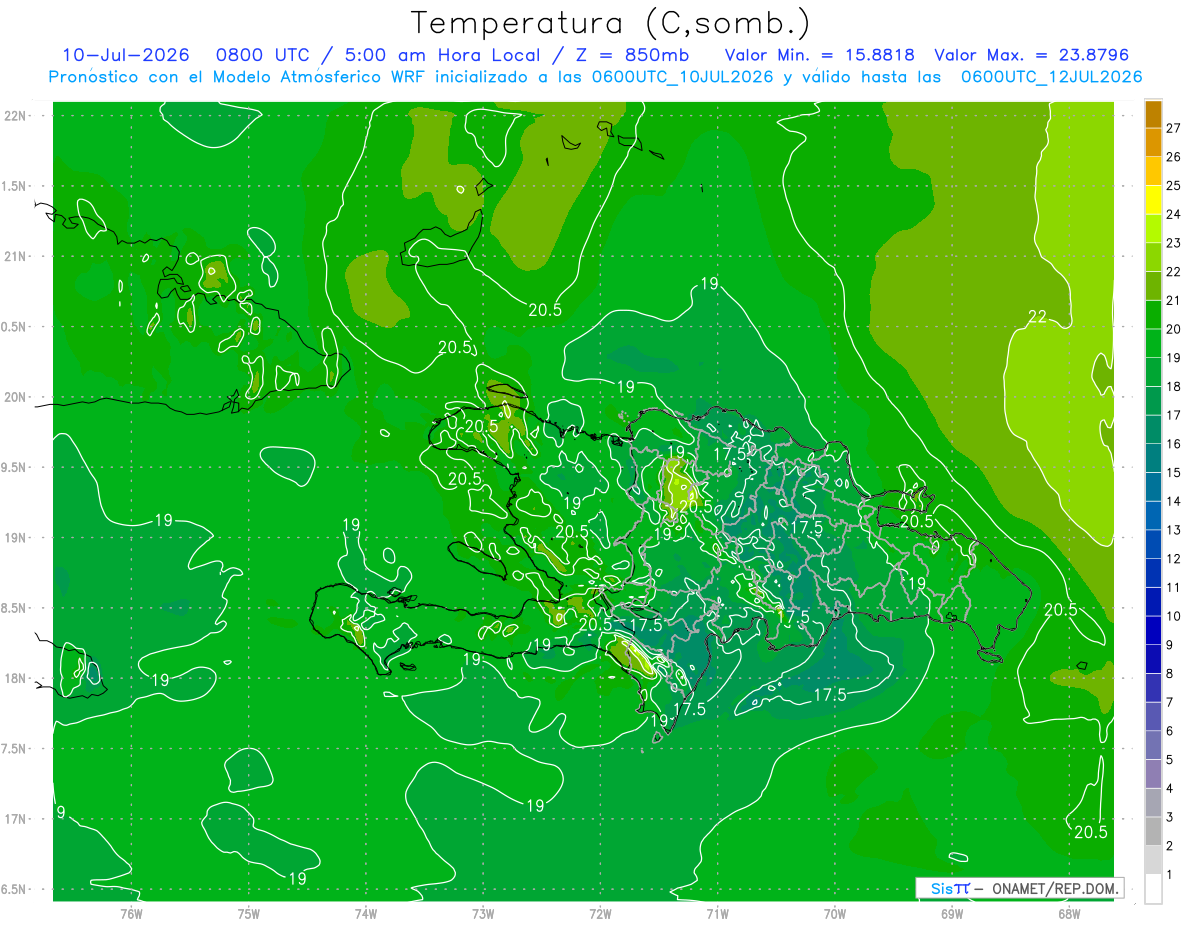Click the '75W' longitude axis label
1200x927 pixels.
click(249, 914)
